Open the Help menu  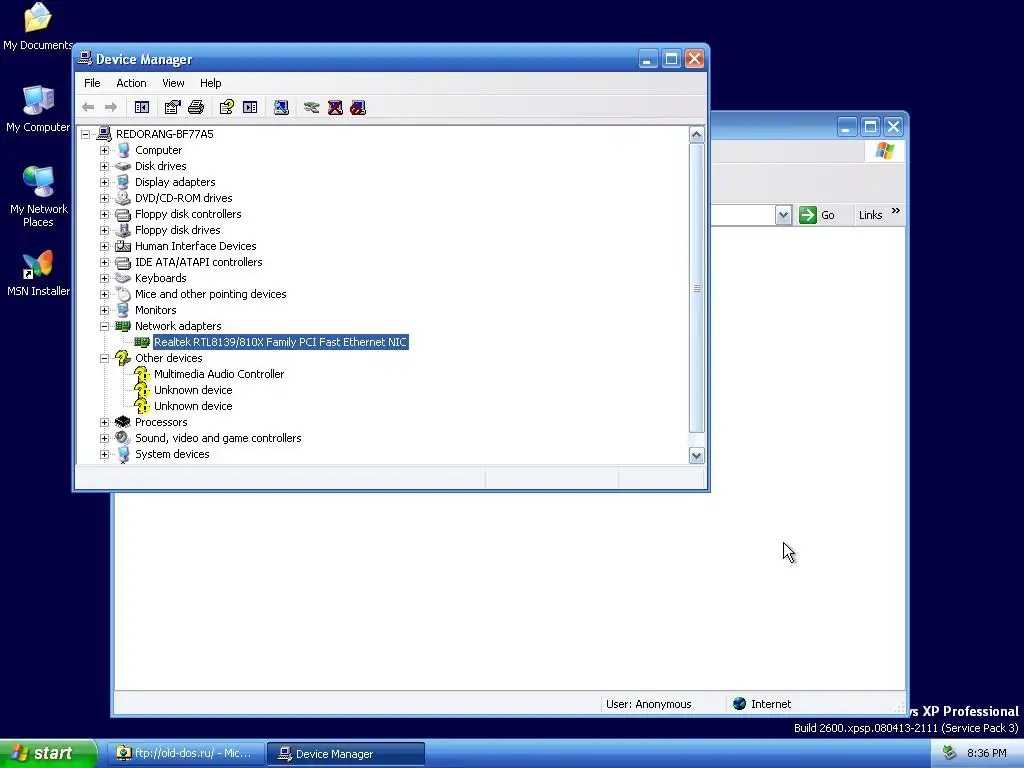[210, 83]
